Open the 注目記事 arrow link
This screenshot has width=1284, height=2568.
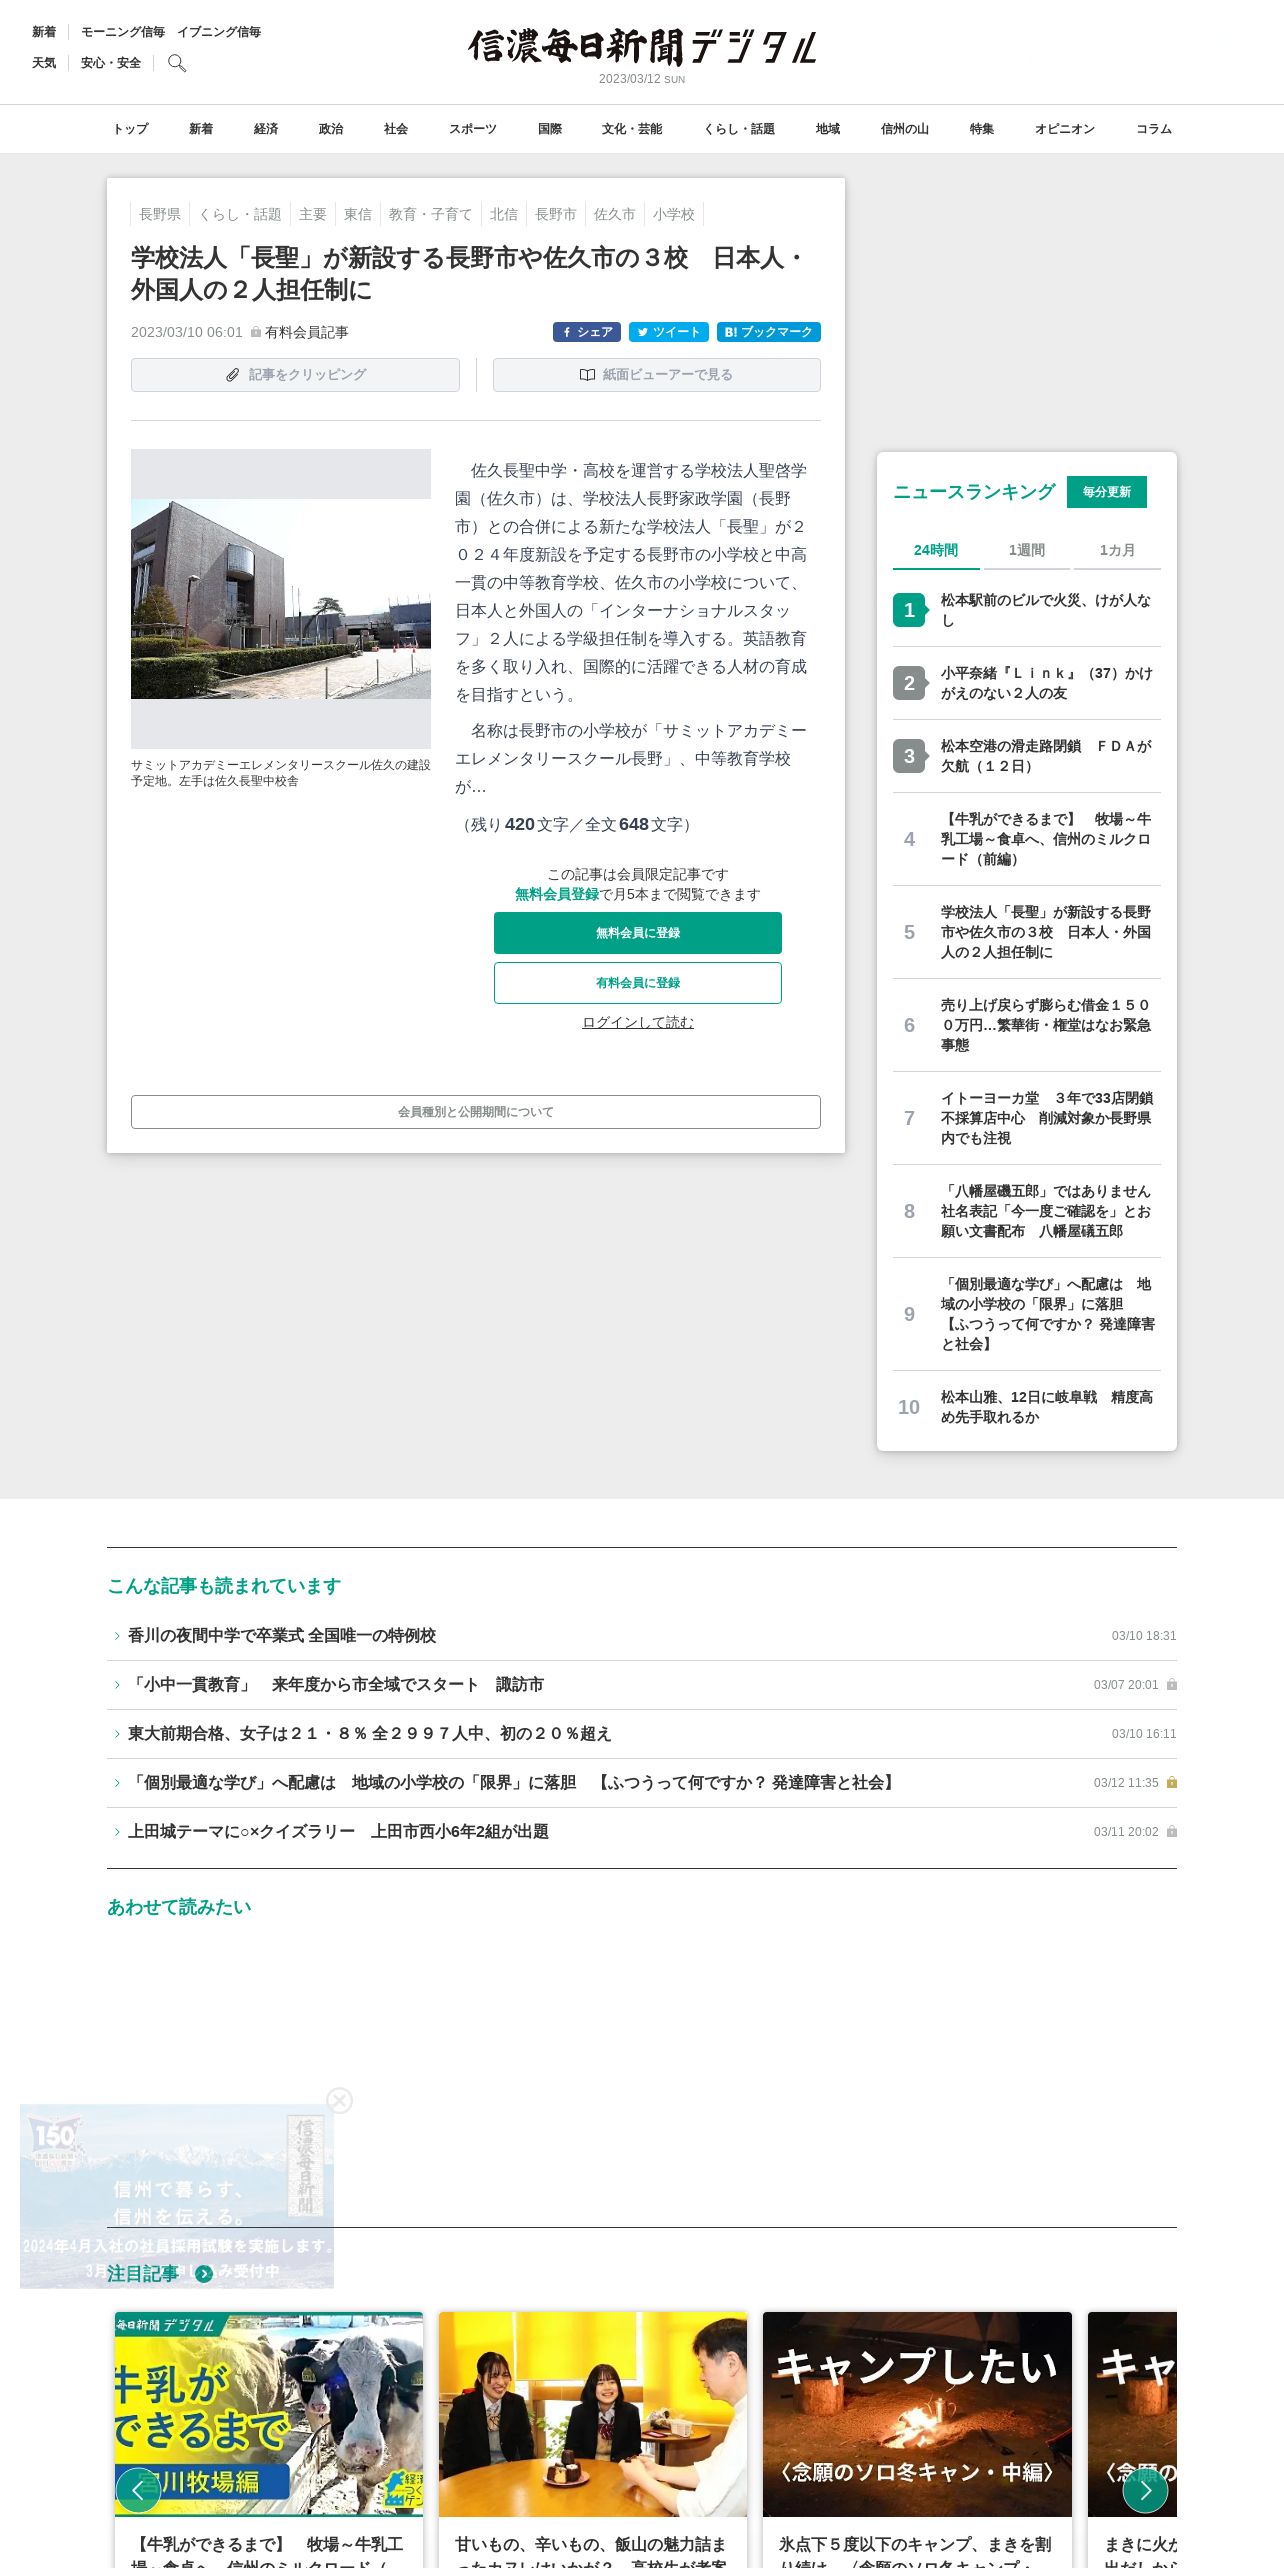point(204,2273)
